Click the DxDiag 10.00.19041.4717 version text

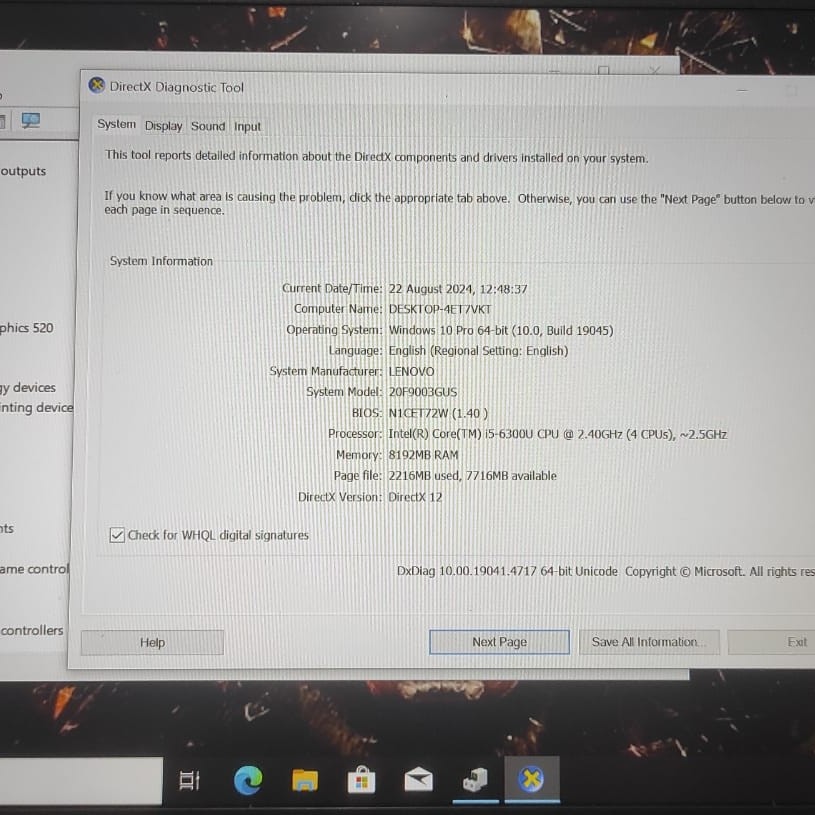point(507,571)
